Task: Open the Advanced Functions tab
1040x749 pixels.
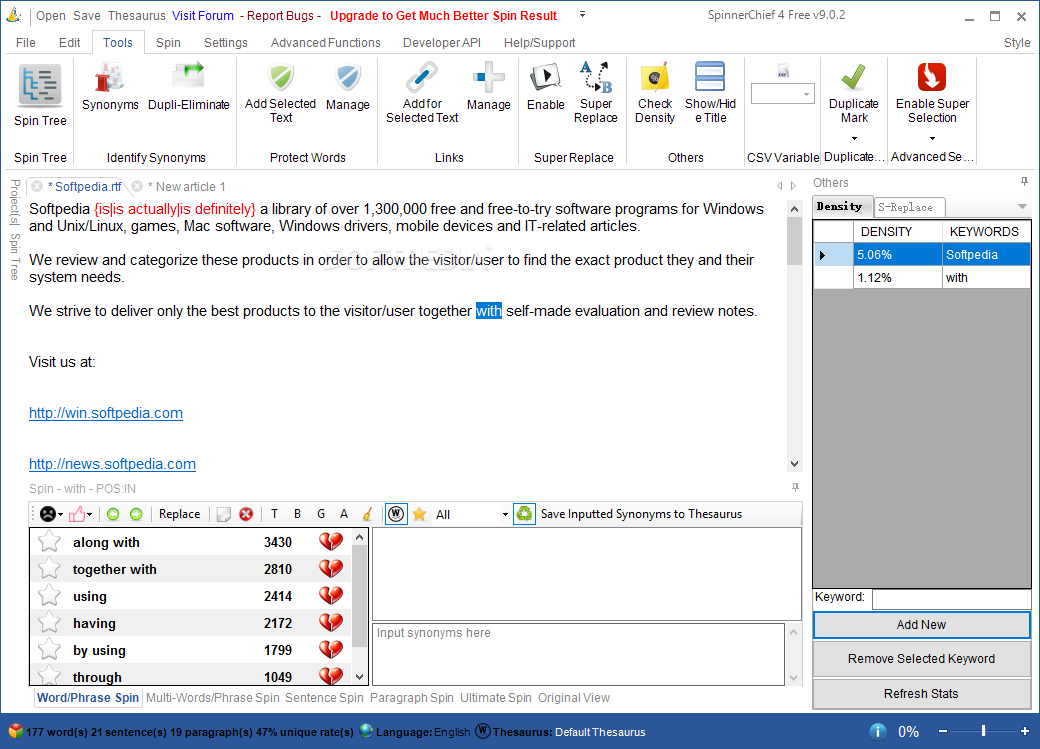Action: click(326, 42)
